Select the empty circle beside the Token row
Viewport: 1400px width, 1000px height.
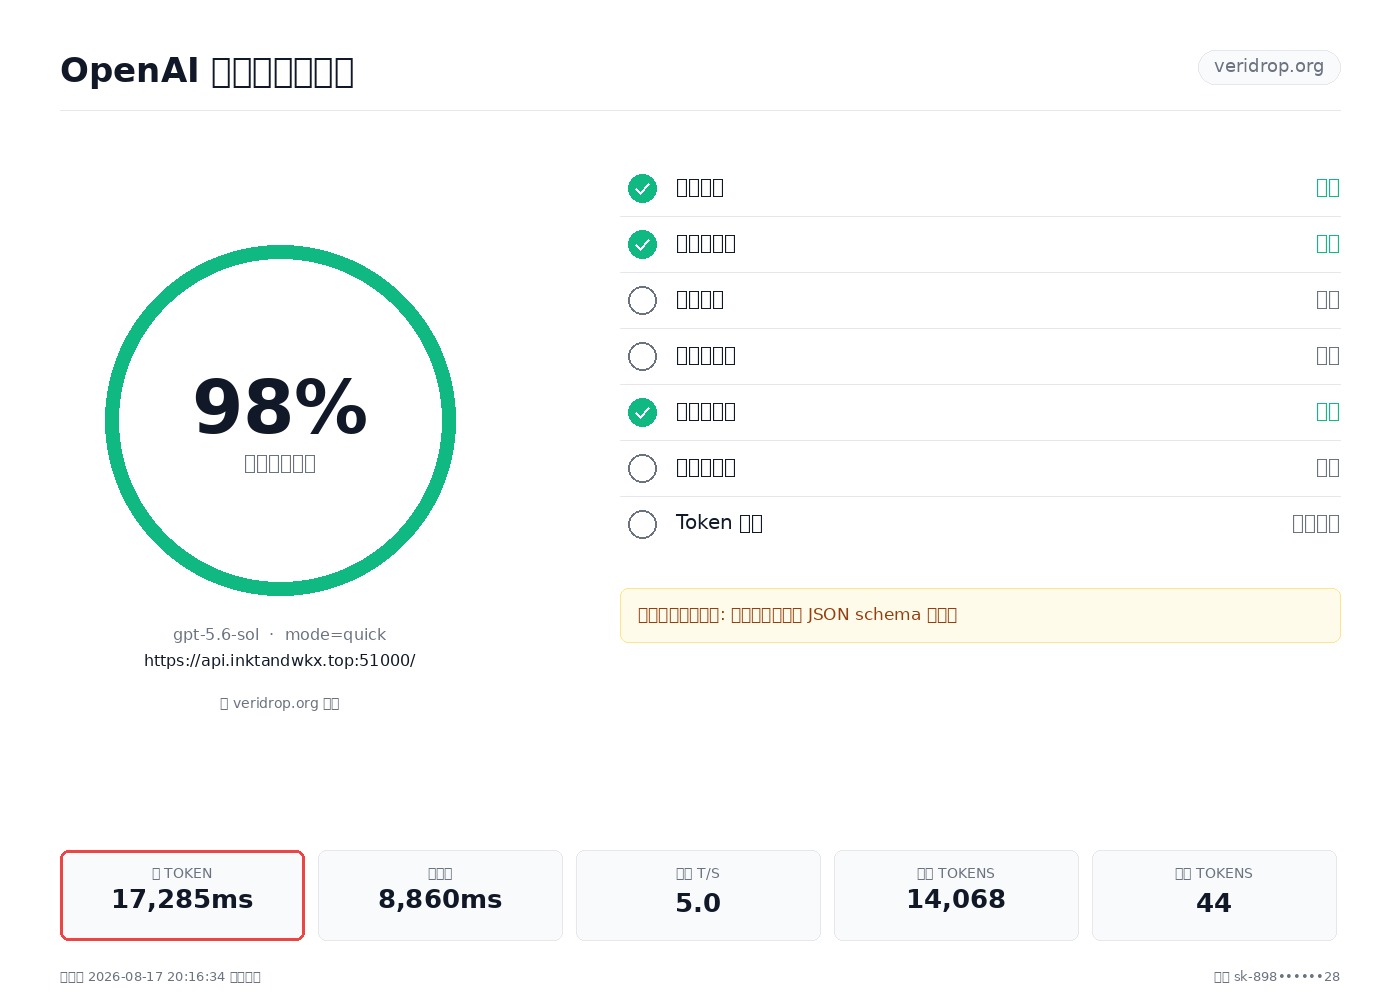tap(642, 524)
